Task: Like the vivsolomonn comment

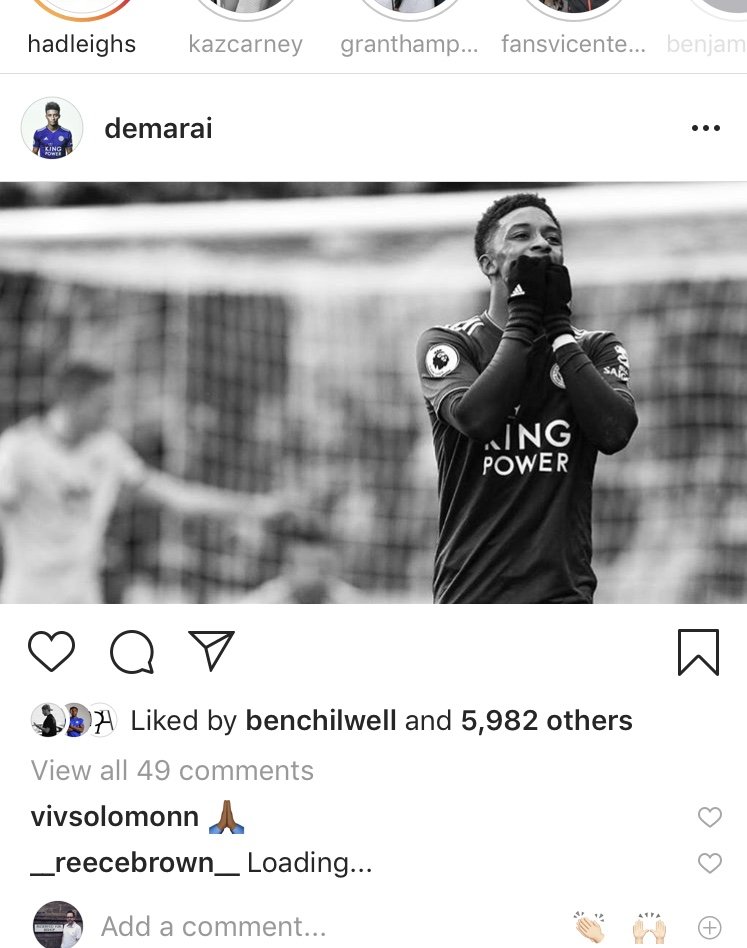Action: [710, 817]
